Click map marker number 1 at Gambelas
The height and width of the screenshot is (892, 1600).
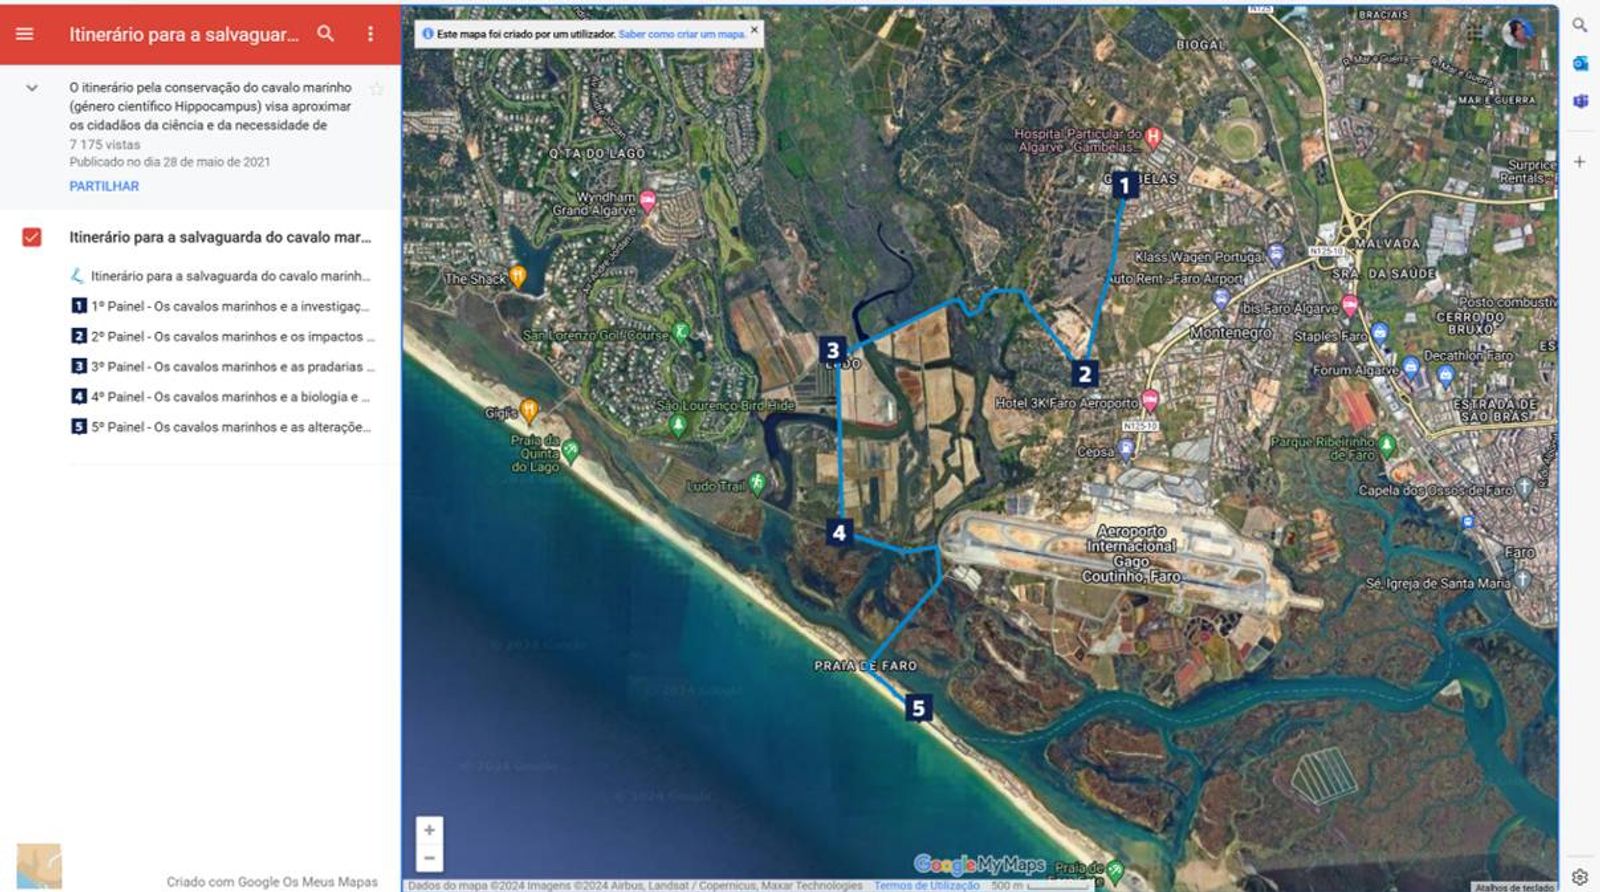tap(1124, 185)
